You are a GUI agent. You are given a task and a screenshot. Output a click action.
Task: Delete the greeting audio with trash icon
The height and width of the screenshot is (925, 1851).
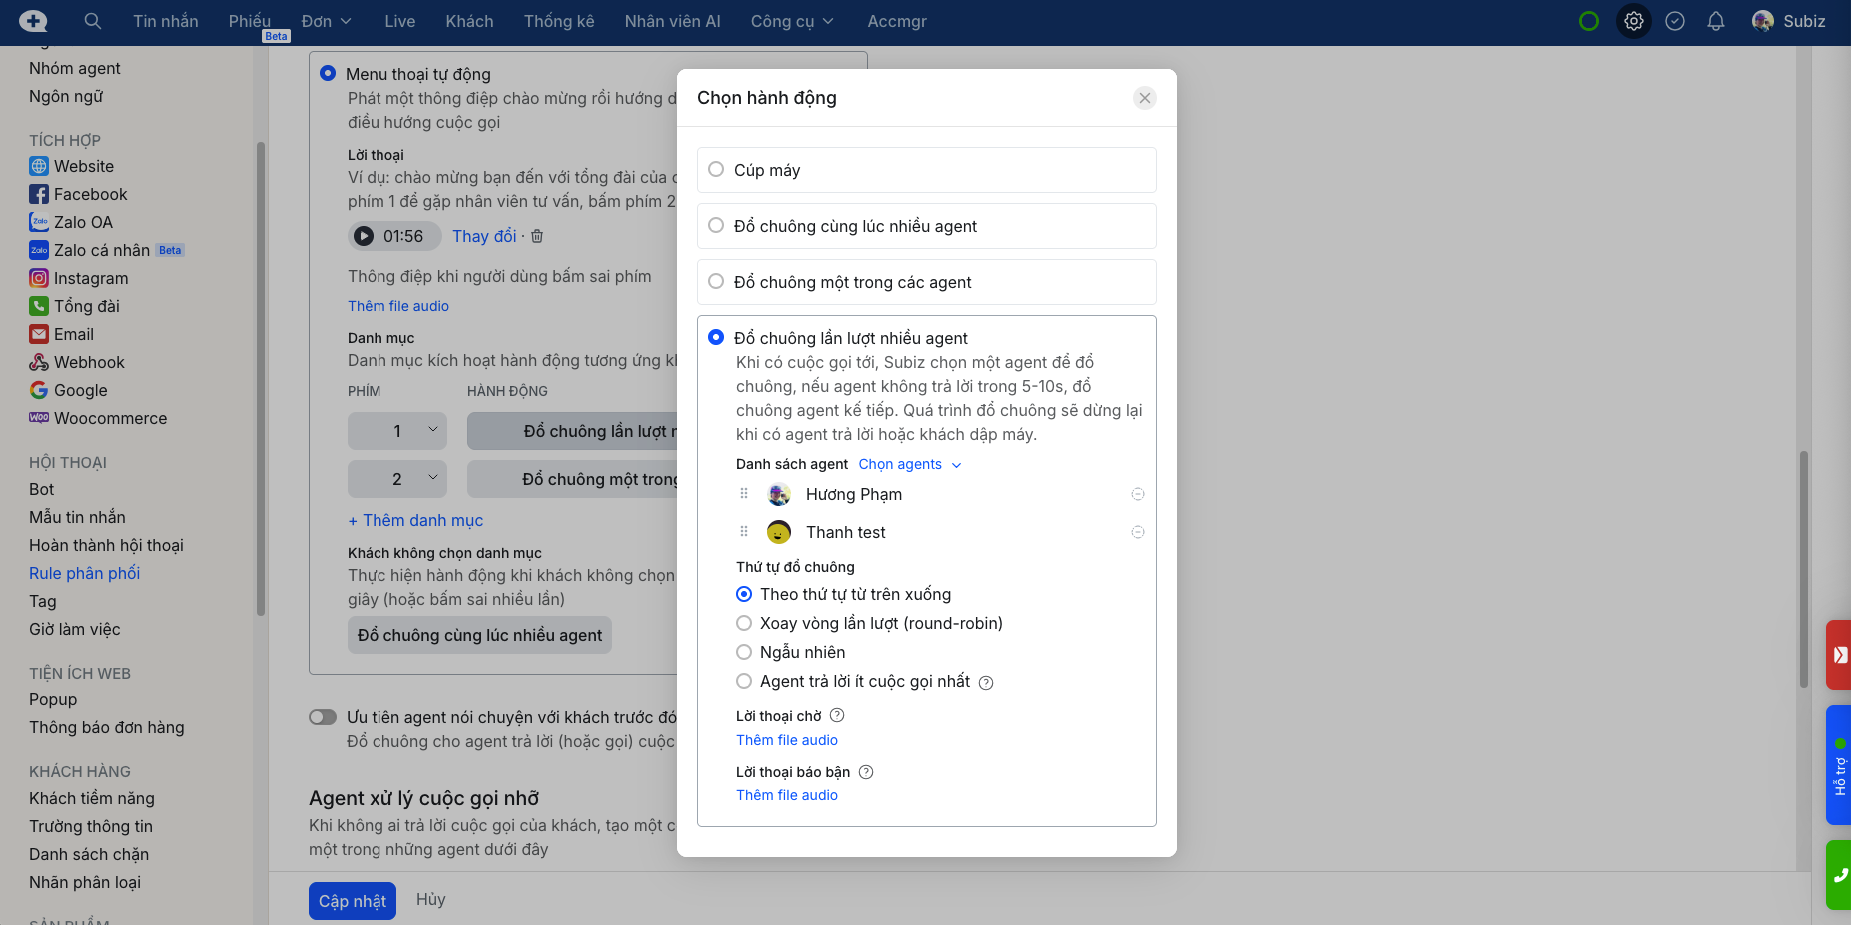click(x=537, y=236)
